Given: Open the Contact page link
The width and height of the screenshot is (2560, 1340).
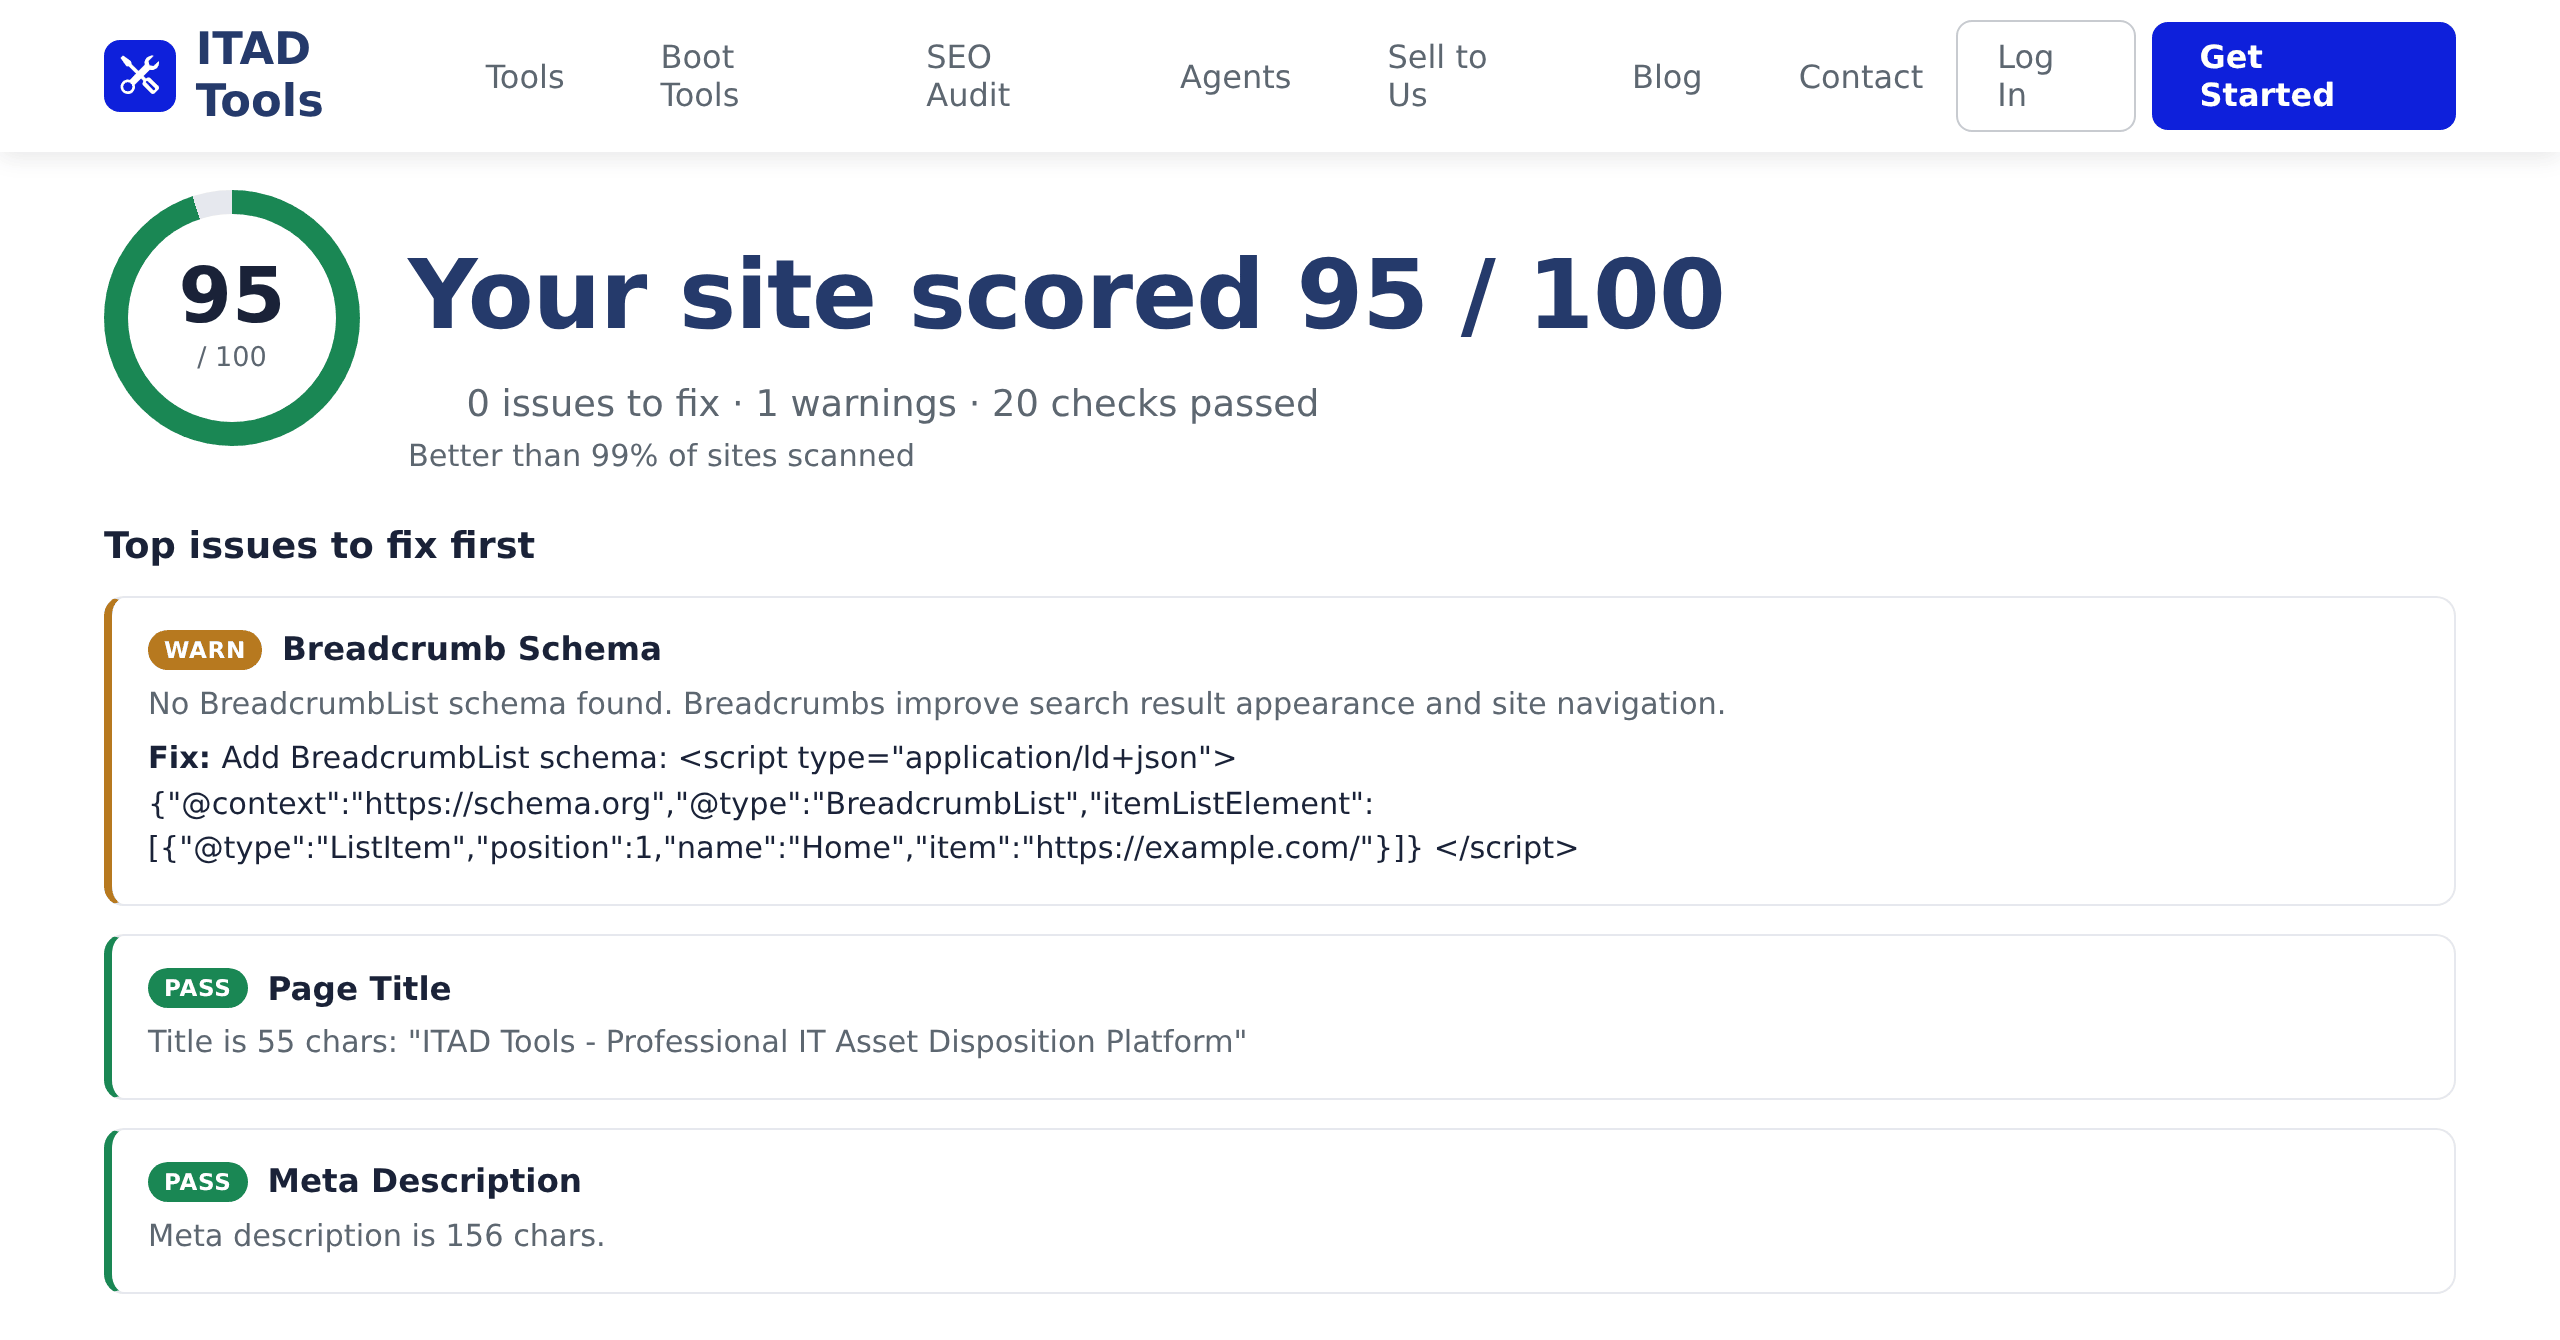Looking at the screenshot, I should (x=1860, y=77).
